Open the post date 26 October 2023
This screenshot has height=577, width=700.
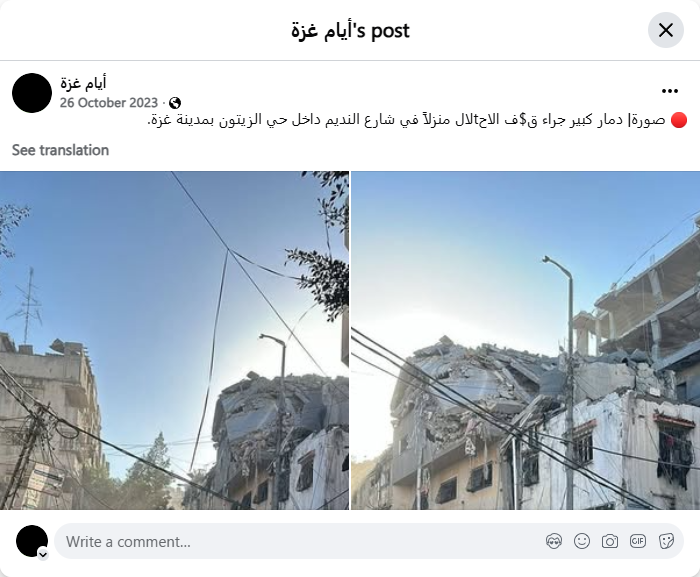(x=109, y=103)
